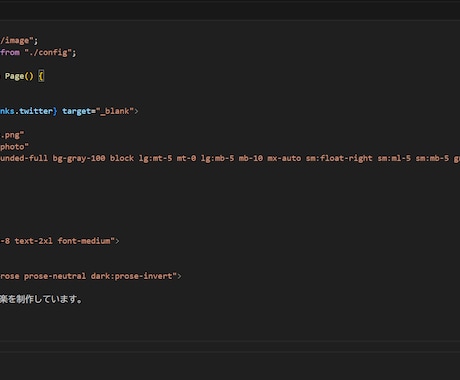Click the sm:float-right class name
The image size is (460, 380).
coord(339,158)
